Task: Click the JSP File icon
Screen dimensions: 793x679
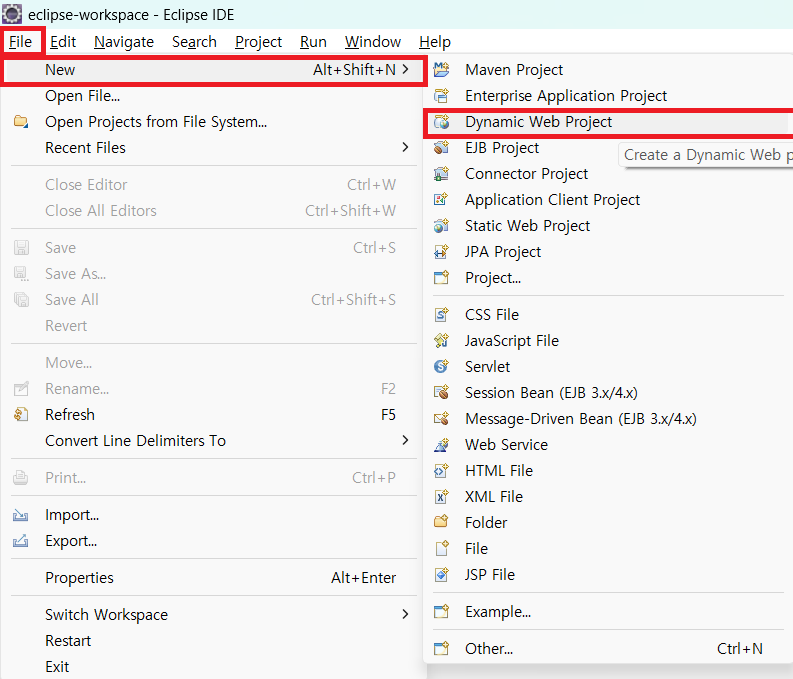Action: [x=442, y=575]
